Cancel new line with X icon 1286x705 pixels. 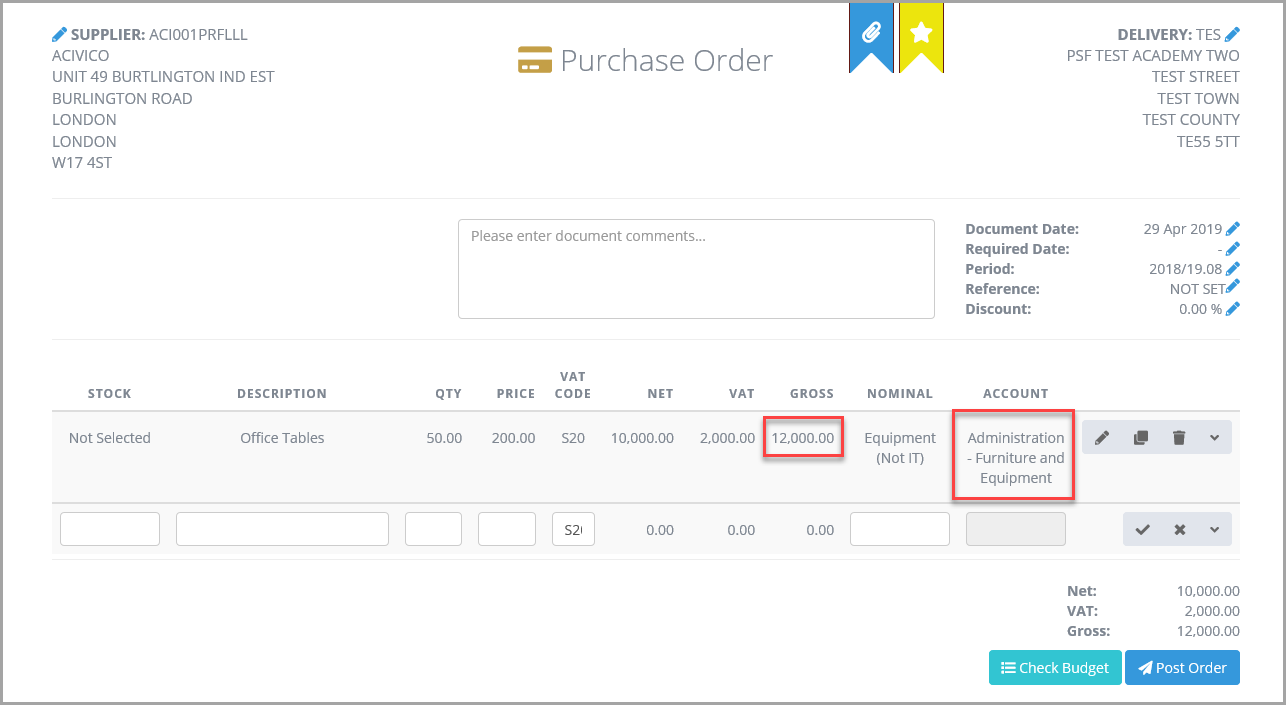(1180, 530)
